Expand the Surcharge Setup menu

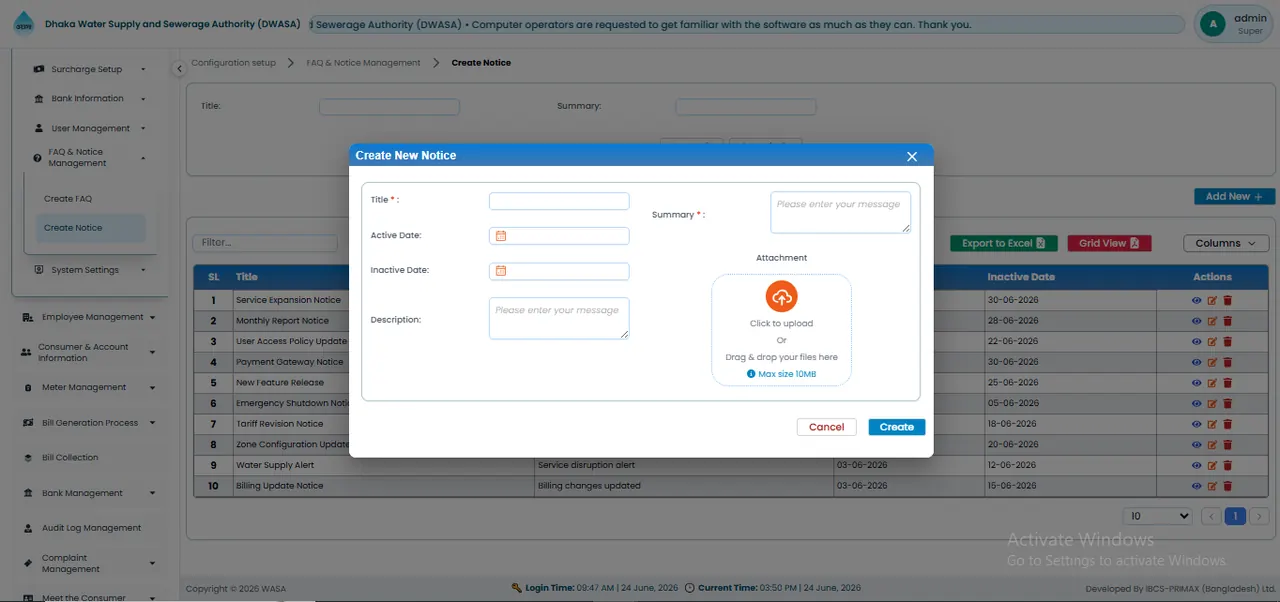point(89,70)
